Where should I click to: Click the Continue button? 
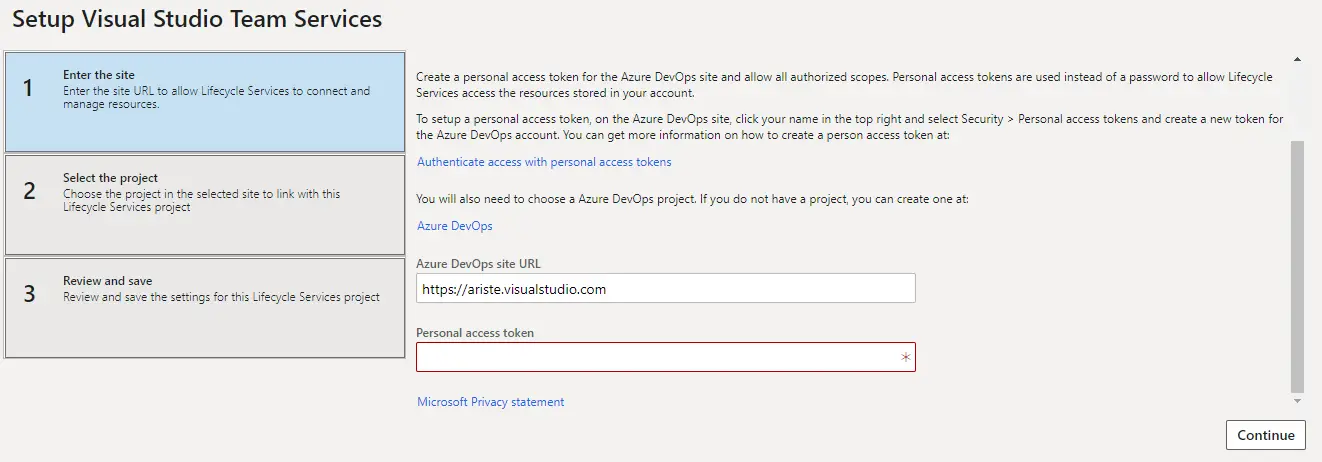tap(1266, 435)
